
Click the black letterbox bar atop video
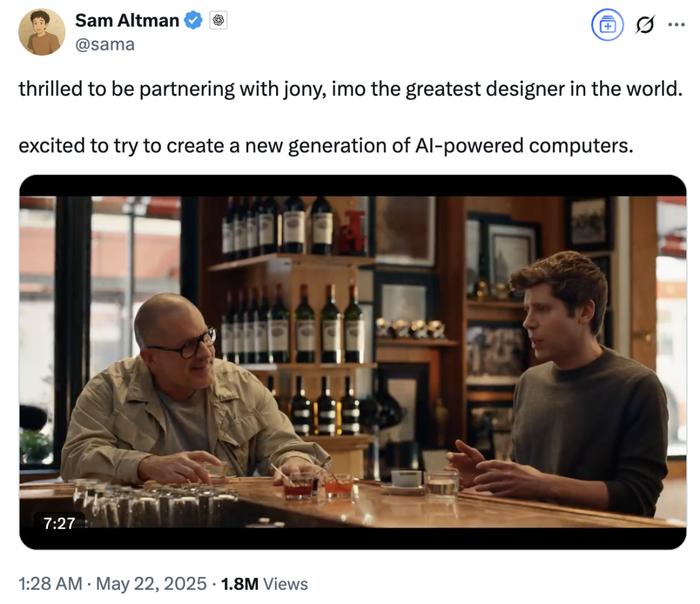coord(353,186)
